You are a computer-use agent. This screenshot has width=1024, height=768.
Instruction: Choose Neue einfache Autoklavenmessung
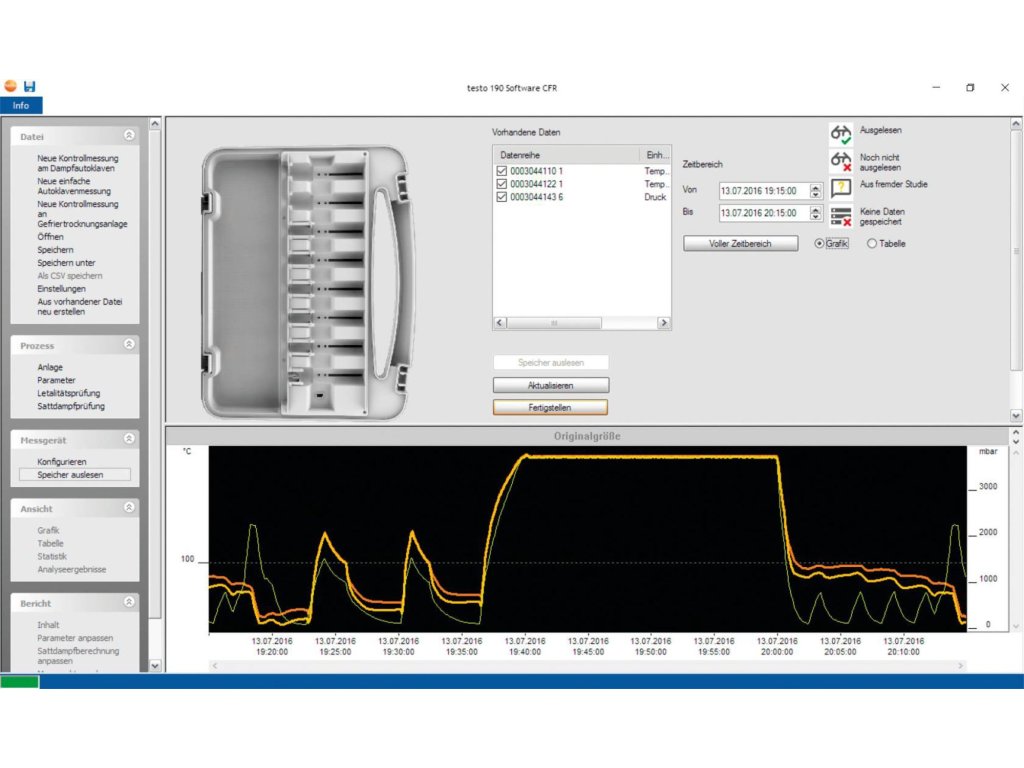click(74, 186)
